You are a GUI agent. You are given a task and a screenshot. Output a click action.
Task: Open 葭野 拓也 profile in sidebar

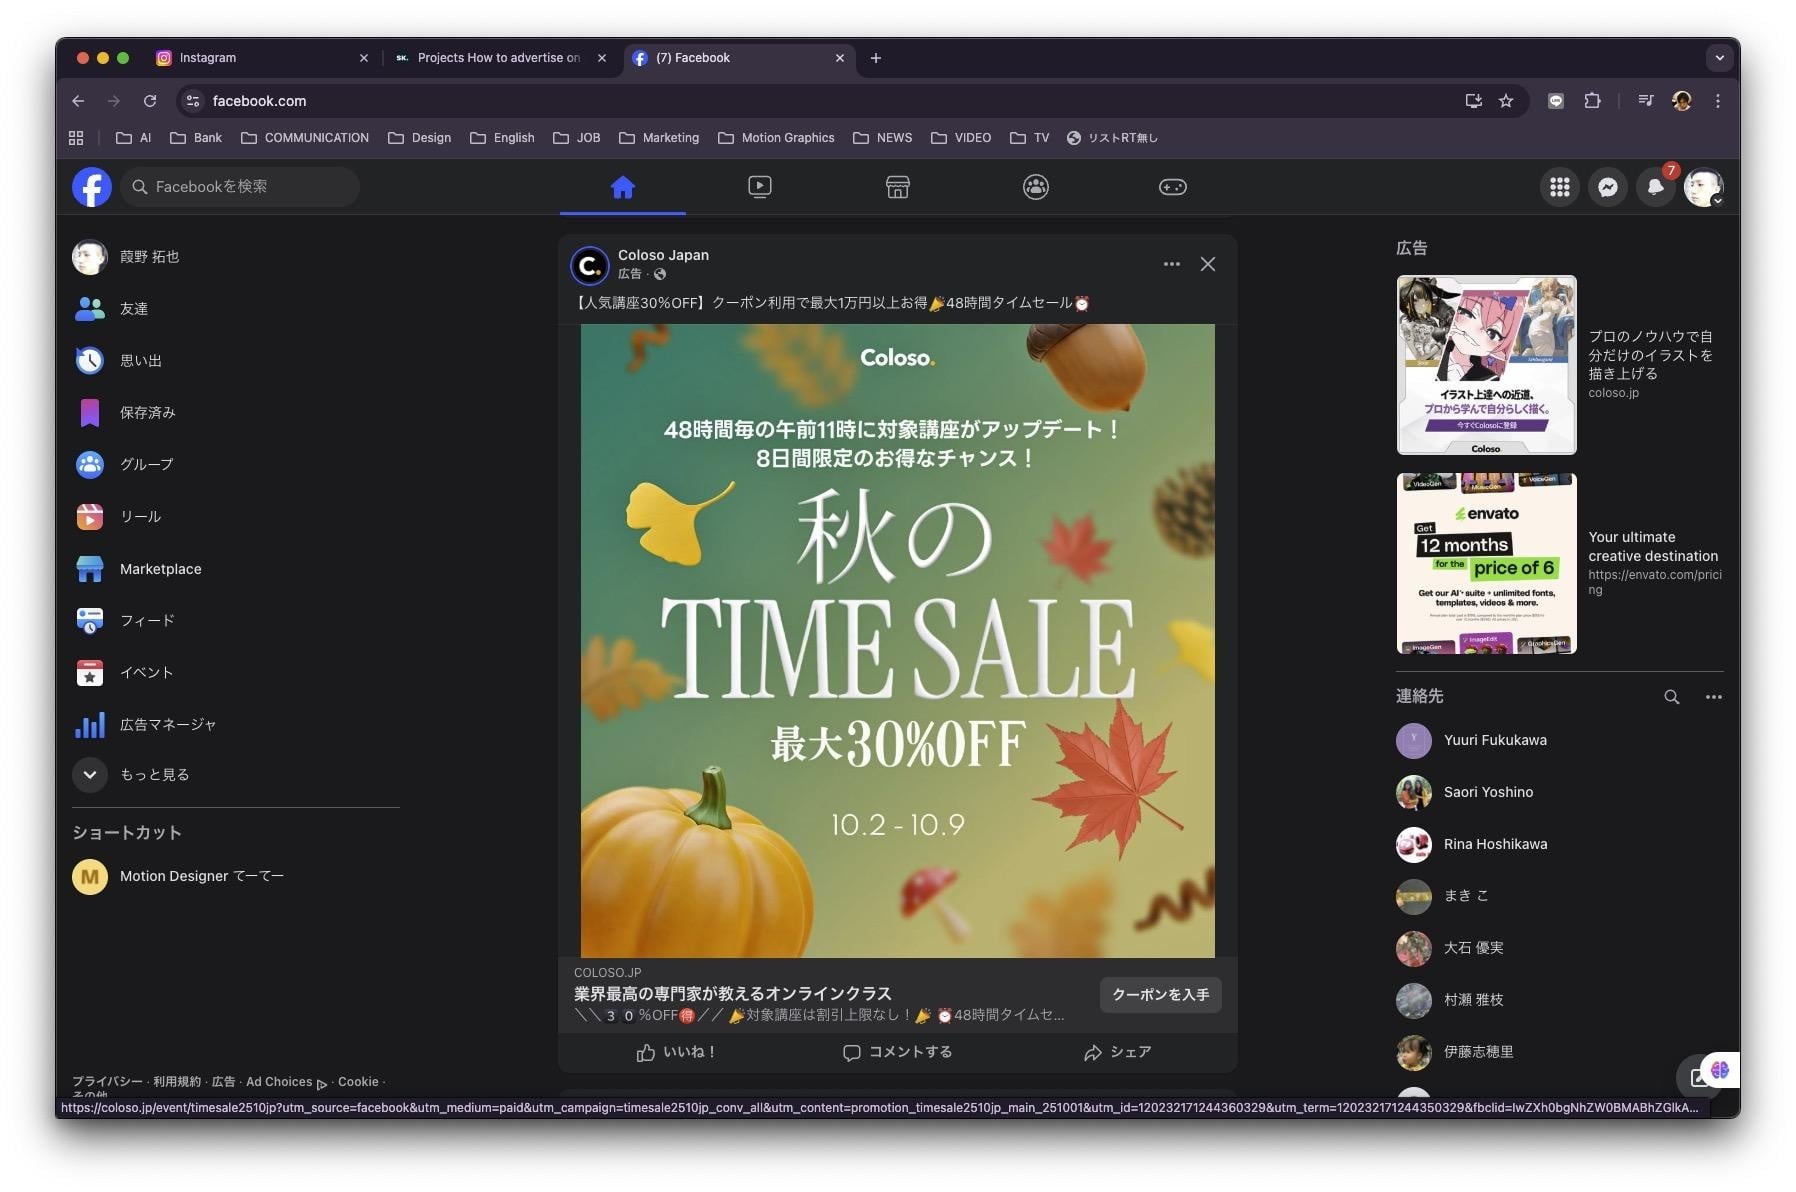[235, 257]
